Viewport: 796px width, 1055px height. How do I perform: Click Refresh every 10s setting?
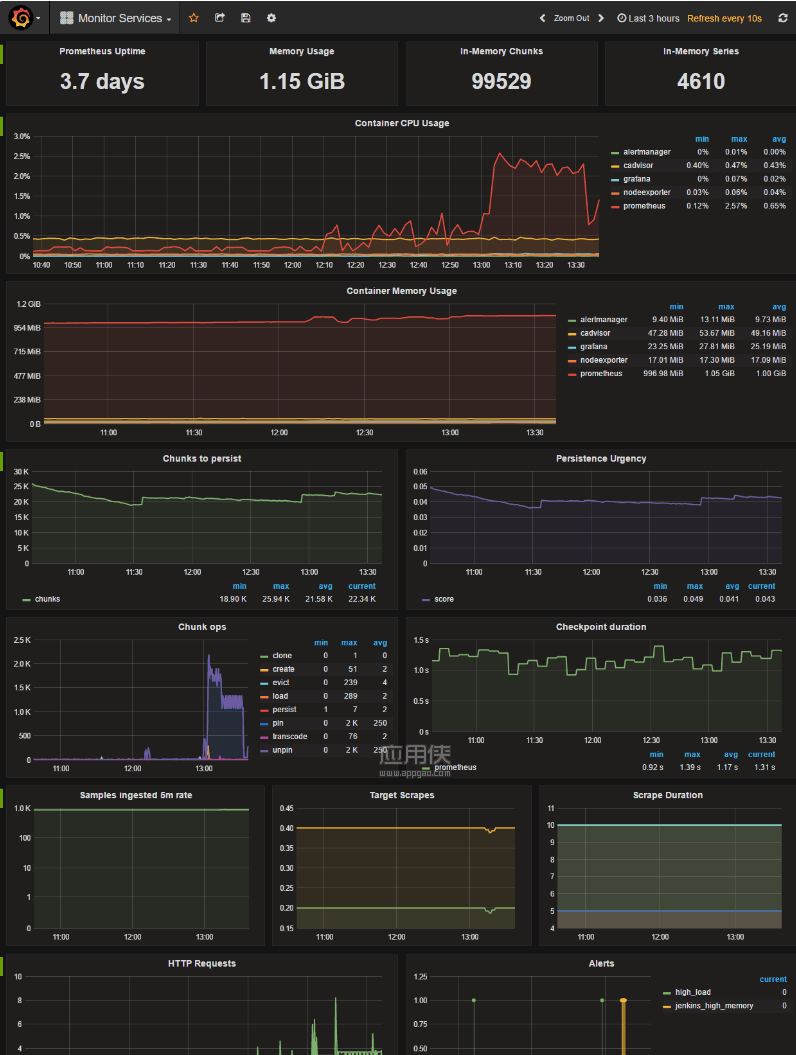(724, 18)
